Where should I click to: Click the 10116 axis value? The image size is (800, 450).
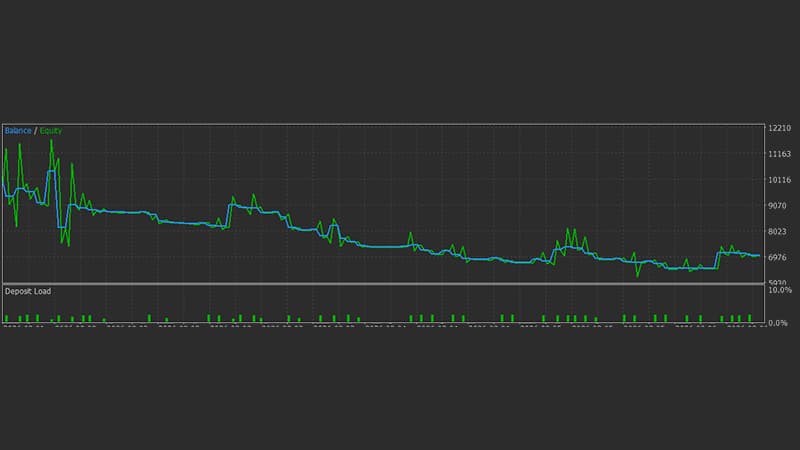click(779, 180)
